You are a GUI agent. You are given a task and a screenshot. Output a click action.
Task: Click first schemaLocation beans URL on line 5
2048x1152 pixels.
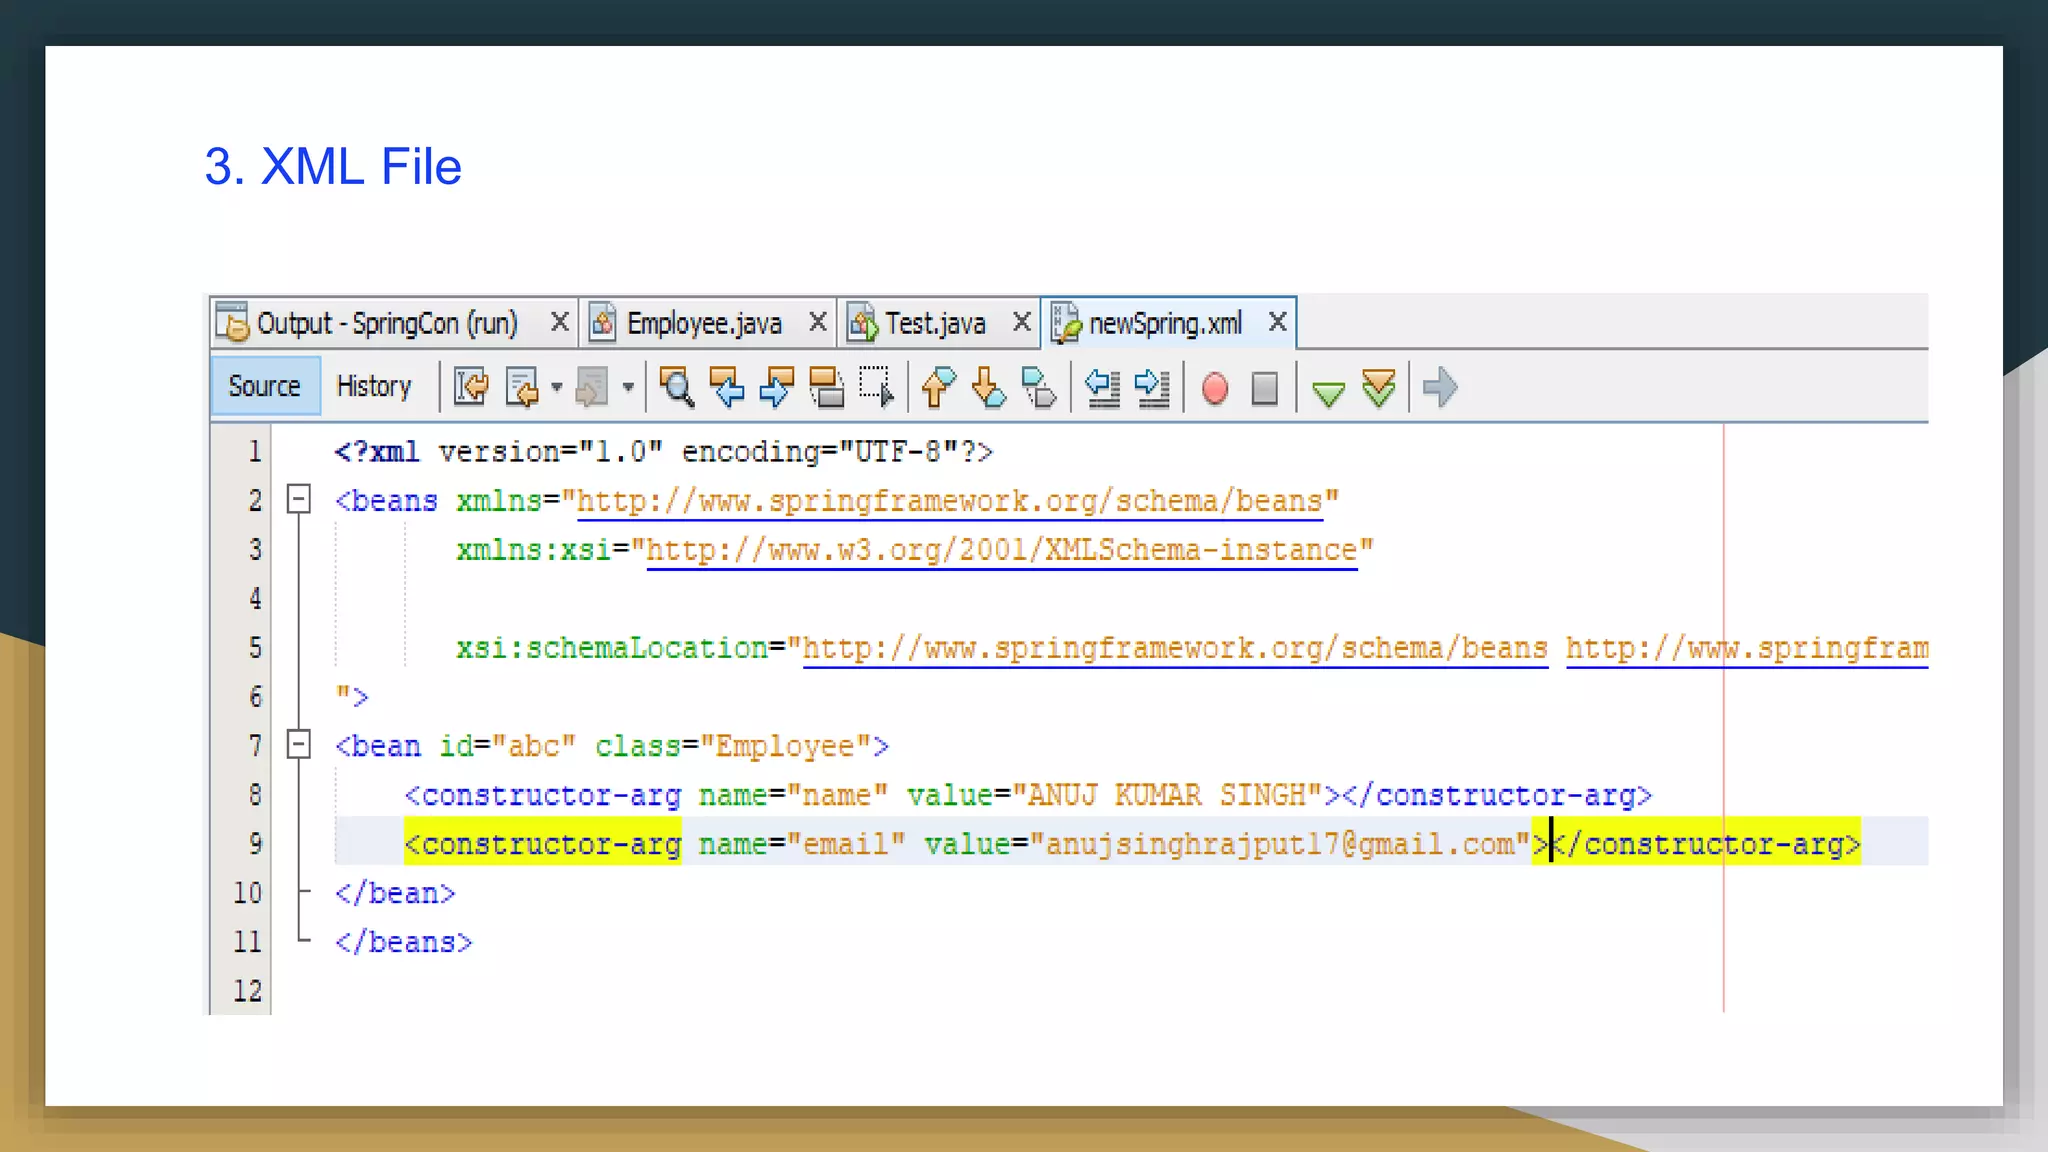click(x=1175, y=648)
